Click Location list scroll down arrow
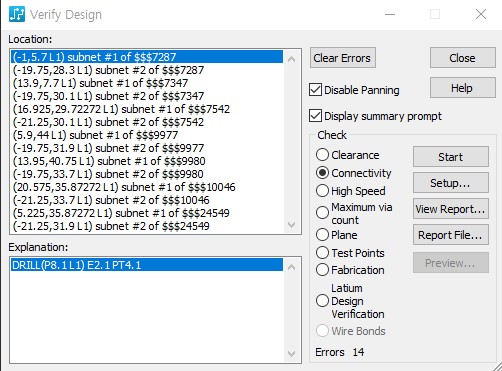Image resolution: width=502 pixels, height=371 pixels. 291,225
